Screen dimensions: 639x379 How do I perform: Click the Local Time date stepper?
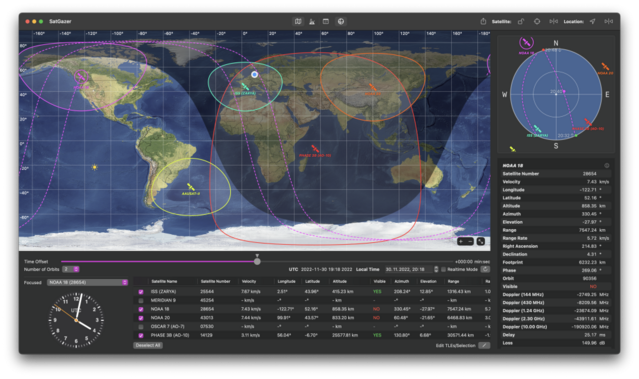point(436,269)
